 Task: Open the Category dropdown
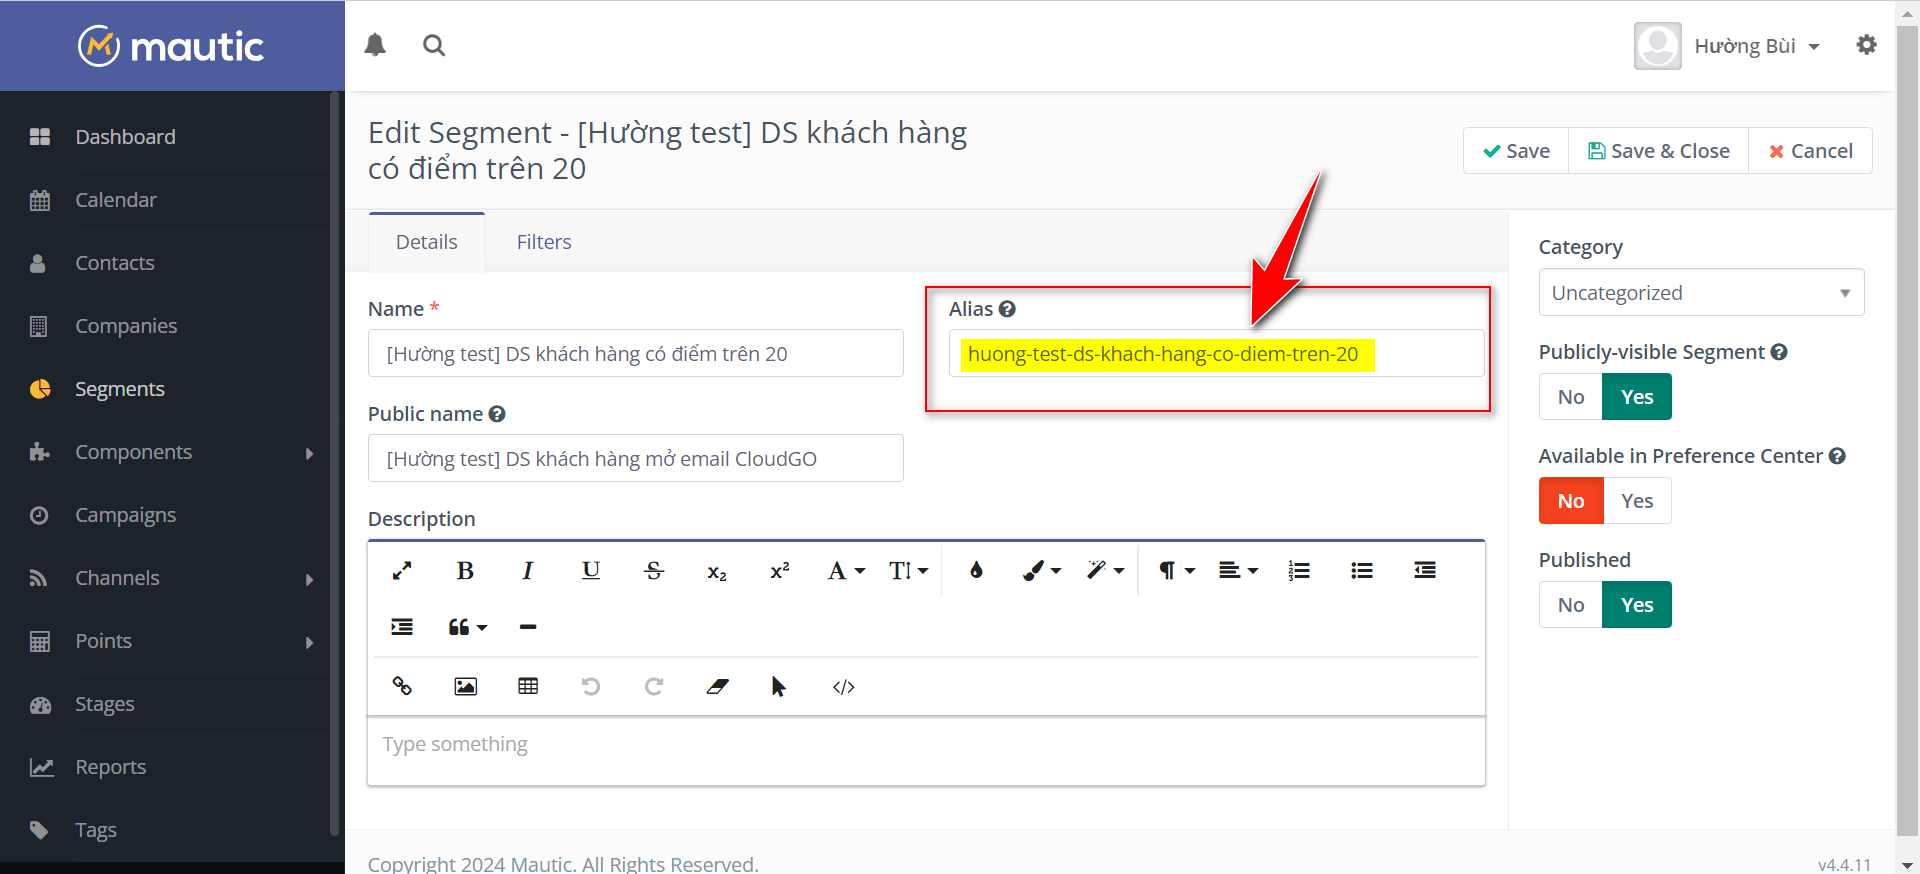click(x=1700, y=293)
